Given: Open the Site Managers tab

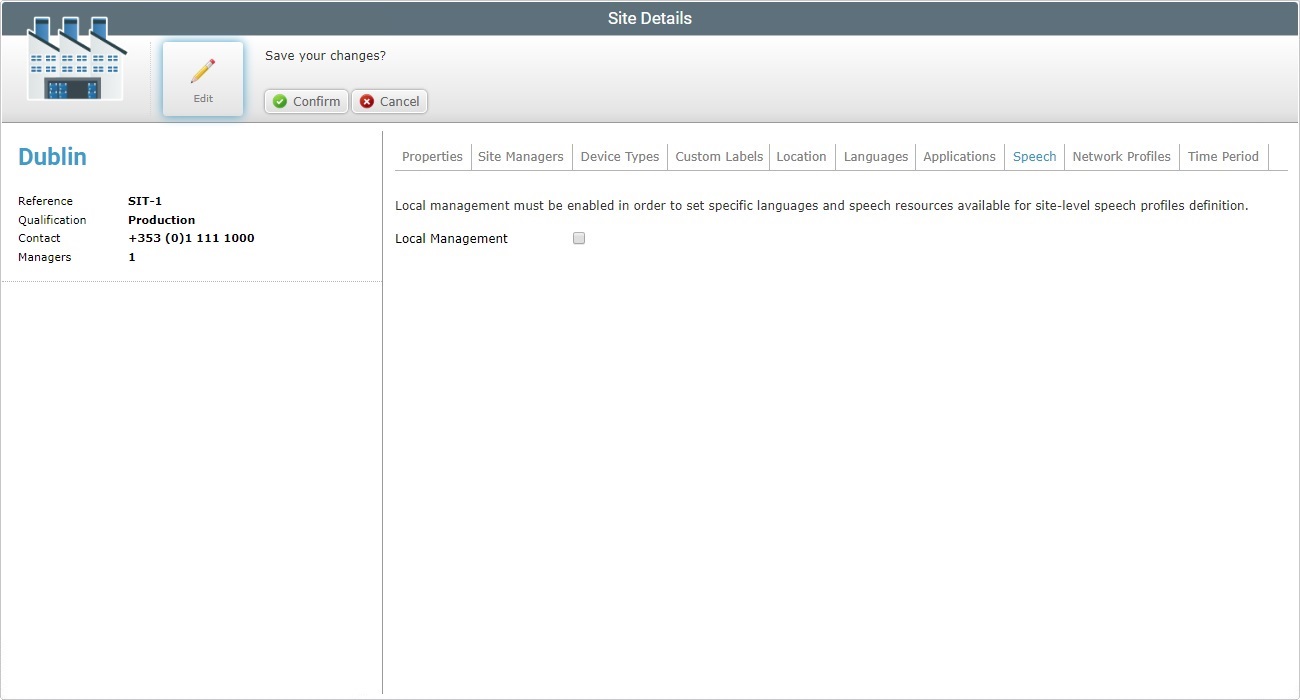Looking at the screenshot, I should click(521, 156).
